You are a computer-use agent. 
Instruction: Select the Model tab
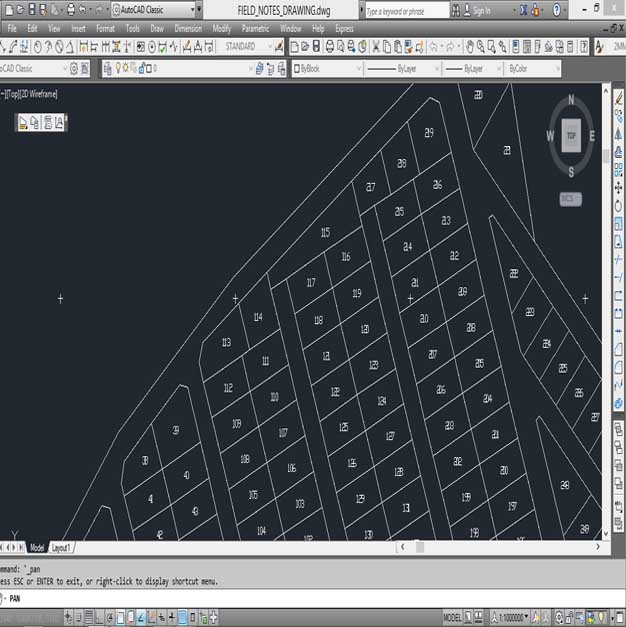click(x=37, y=548)
